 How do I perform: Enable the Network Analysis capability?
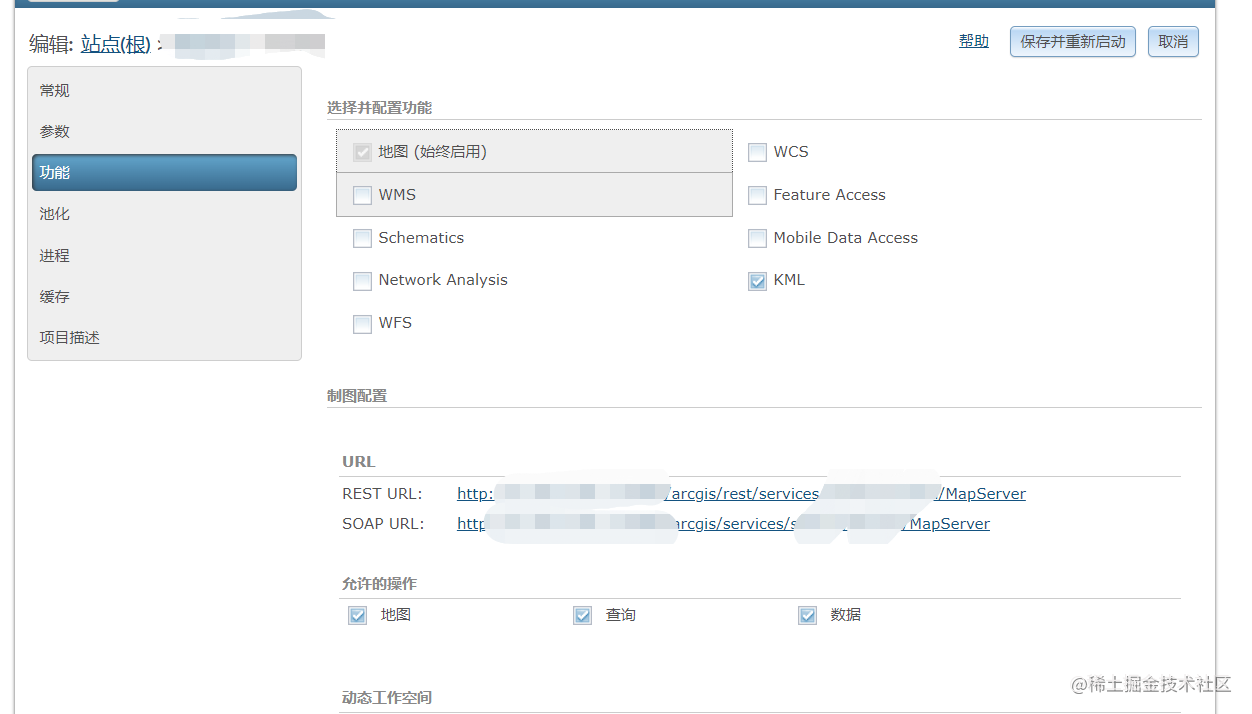362,281
